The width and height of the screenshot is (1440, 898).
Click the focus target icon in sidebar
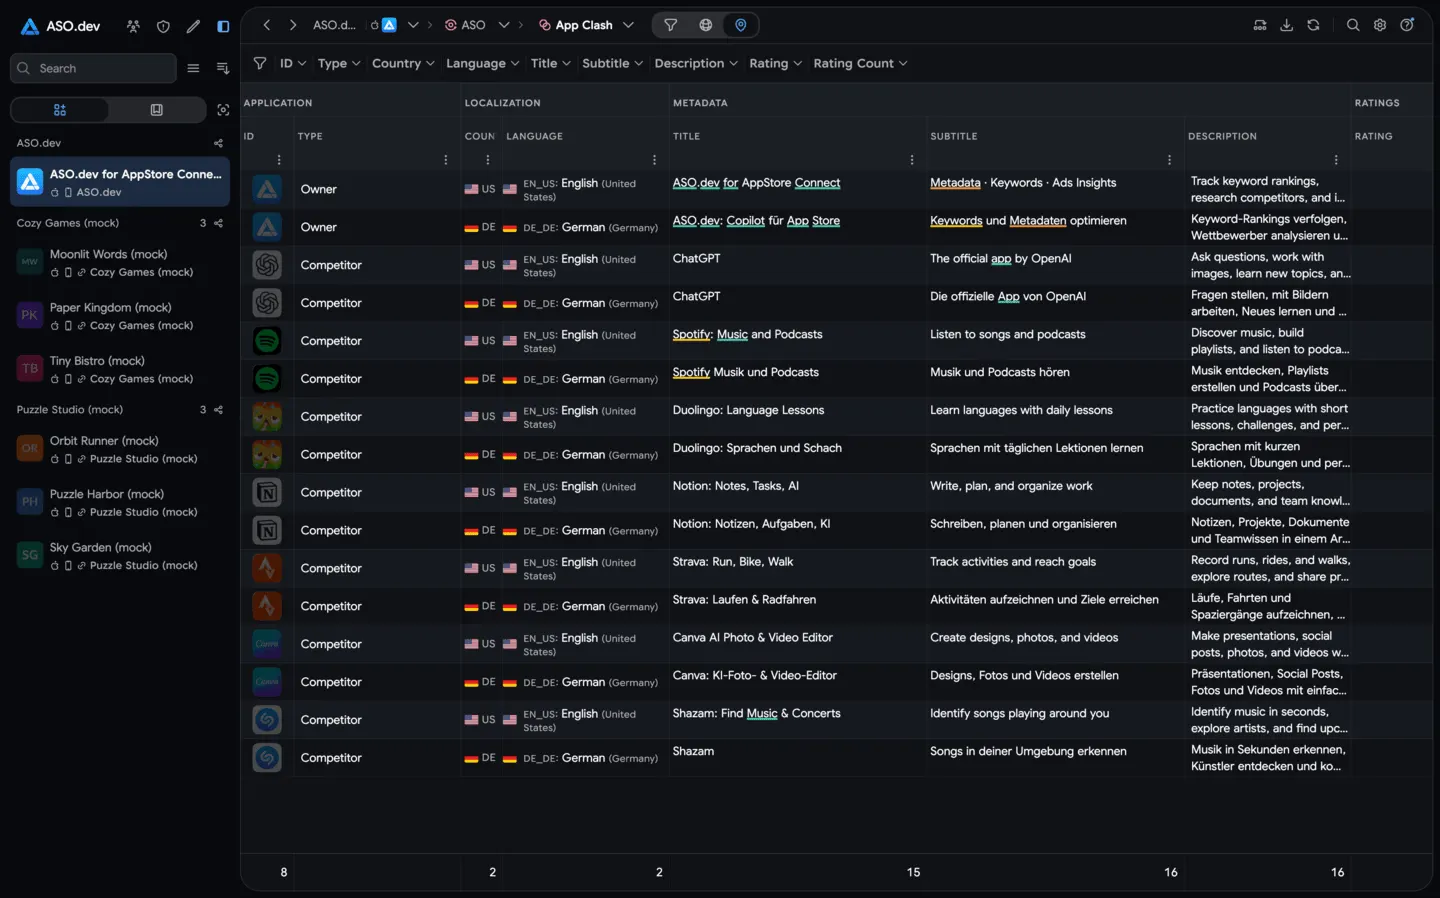click(223, 110)
